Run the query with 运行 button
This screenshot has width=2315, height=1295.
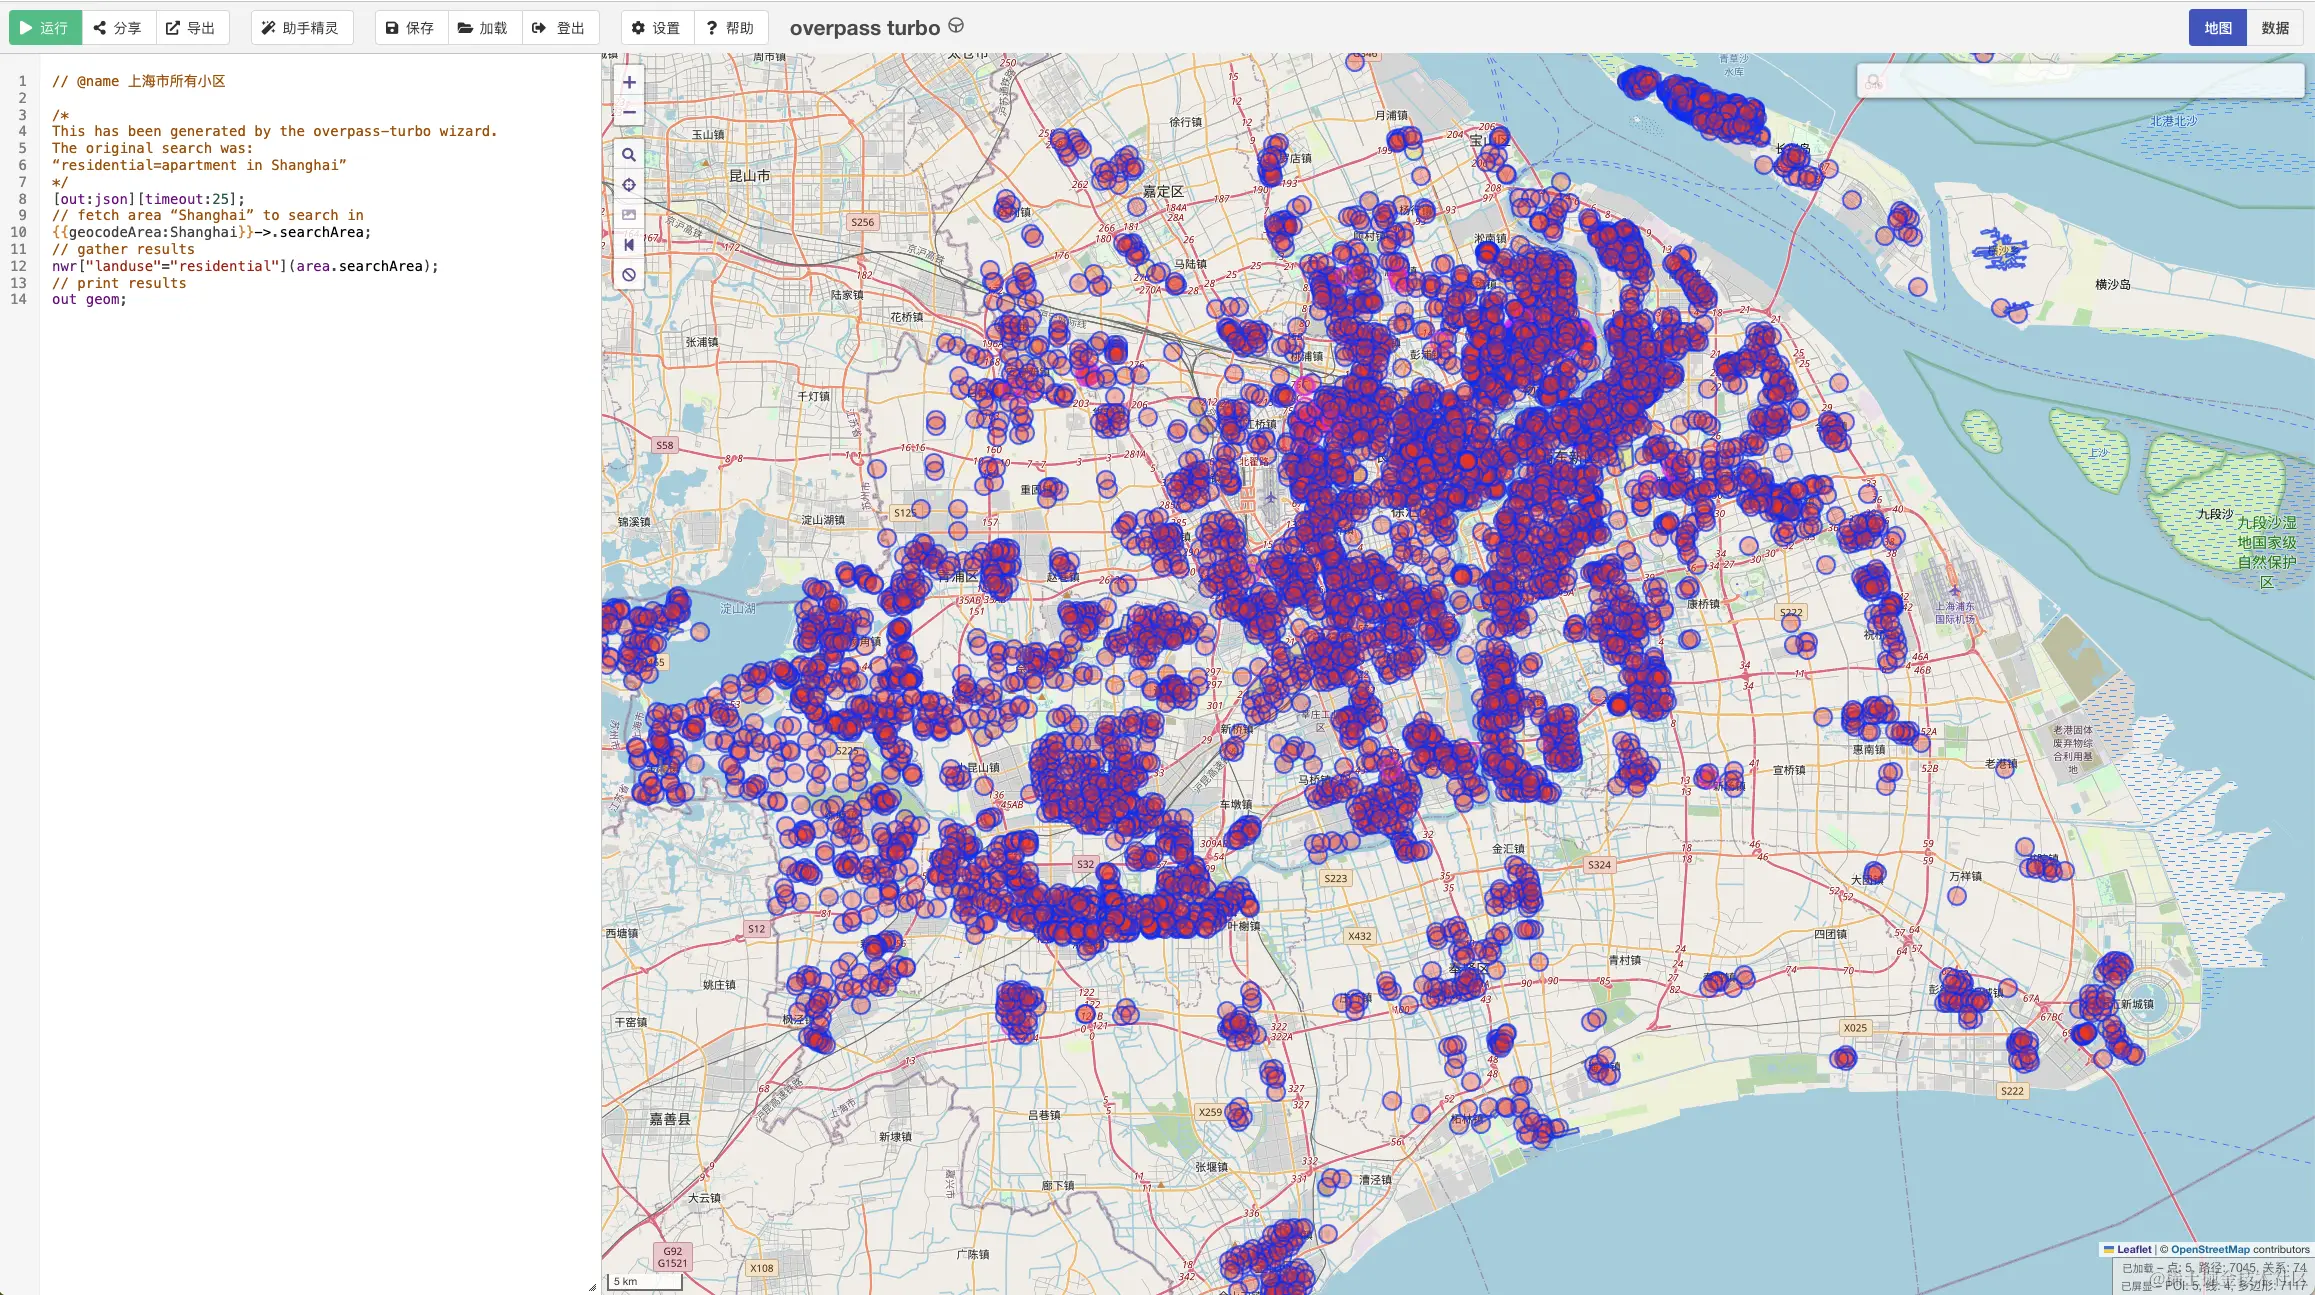coord(45,28)
